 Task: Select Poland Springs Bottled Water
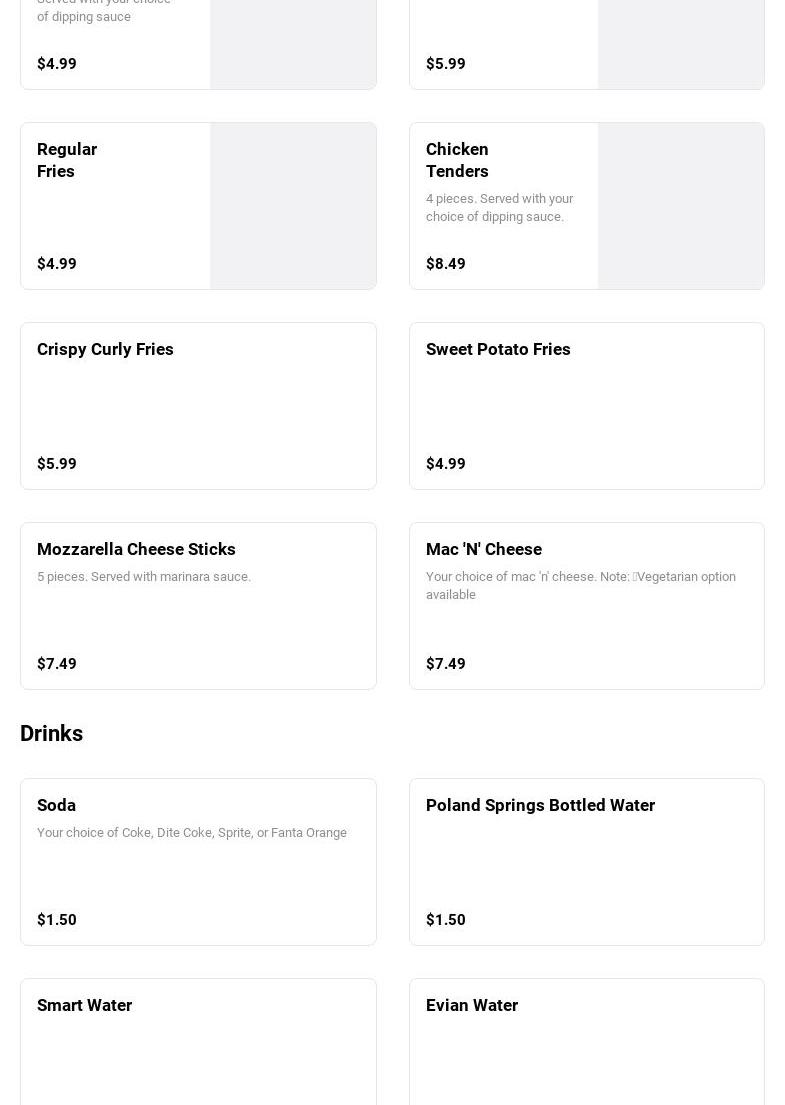tap(540, 805)
